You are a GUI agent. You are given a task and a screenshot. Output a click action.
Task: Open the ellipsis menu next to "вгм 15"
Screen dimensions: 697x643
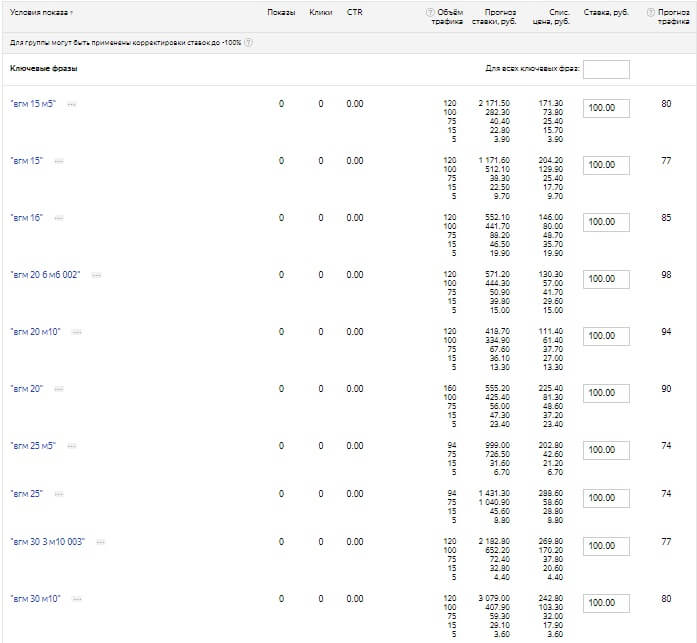click(59, 161)
